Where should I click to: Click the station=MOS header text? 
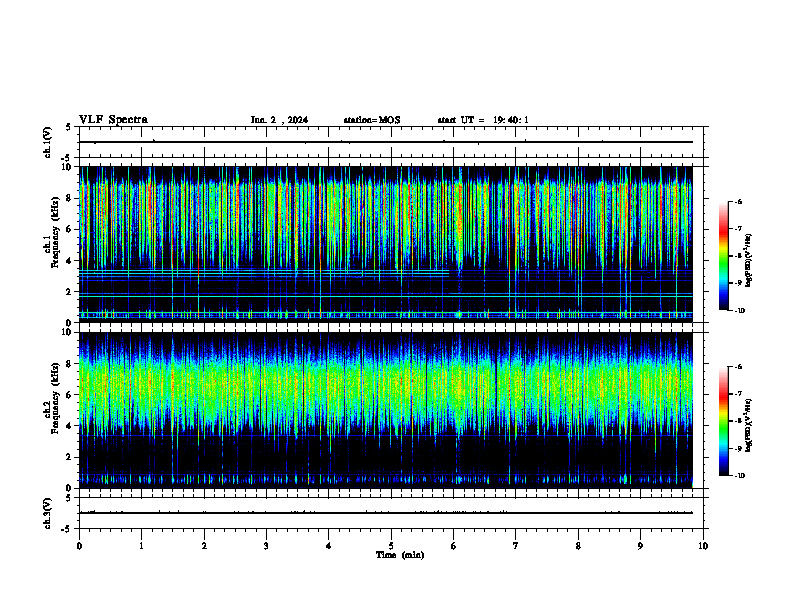point(372,120)
